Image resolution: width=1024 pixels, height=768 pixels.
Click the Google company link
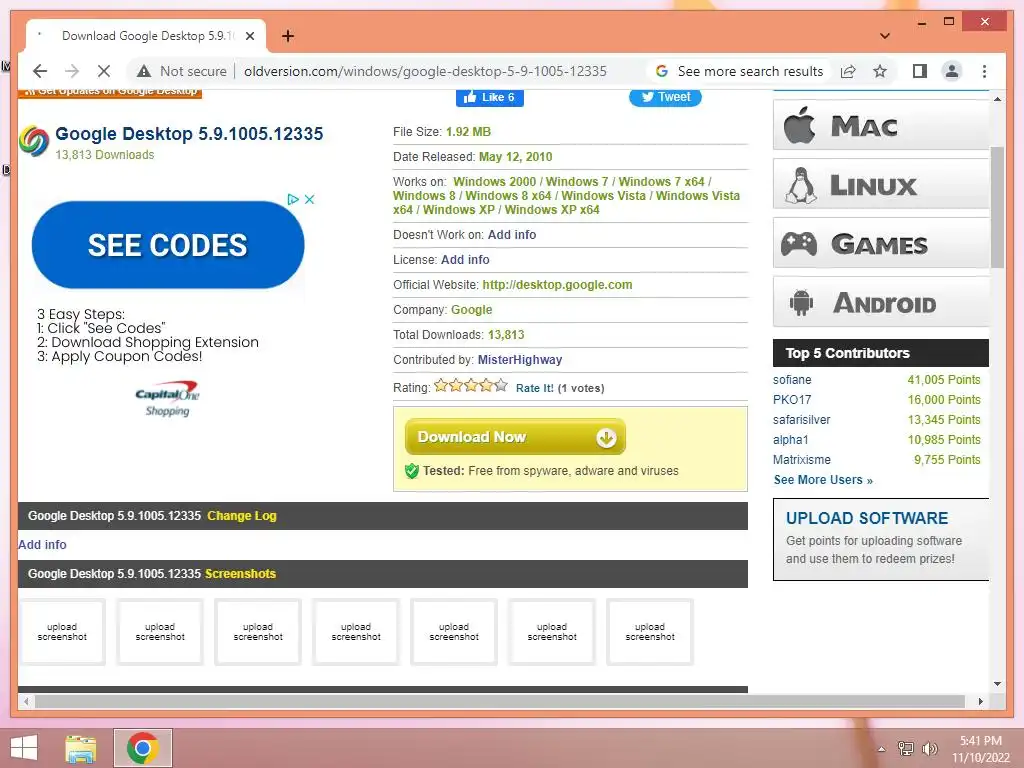pyautogui.click(x=472, y=310)
